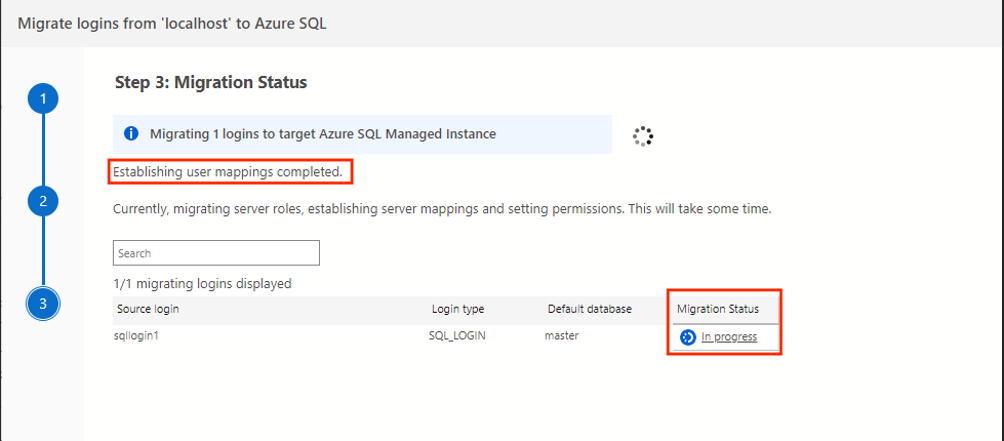Focus the Search logins field
The height and width of the screenshot is (441, 1004).
216,253
